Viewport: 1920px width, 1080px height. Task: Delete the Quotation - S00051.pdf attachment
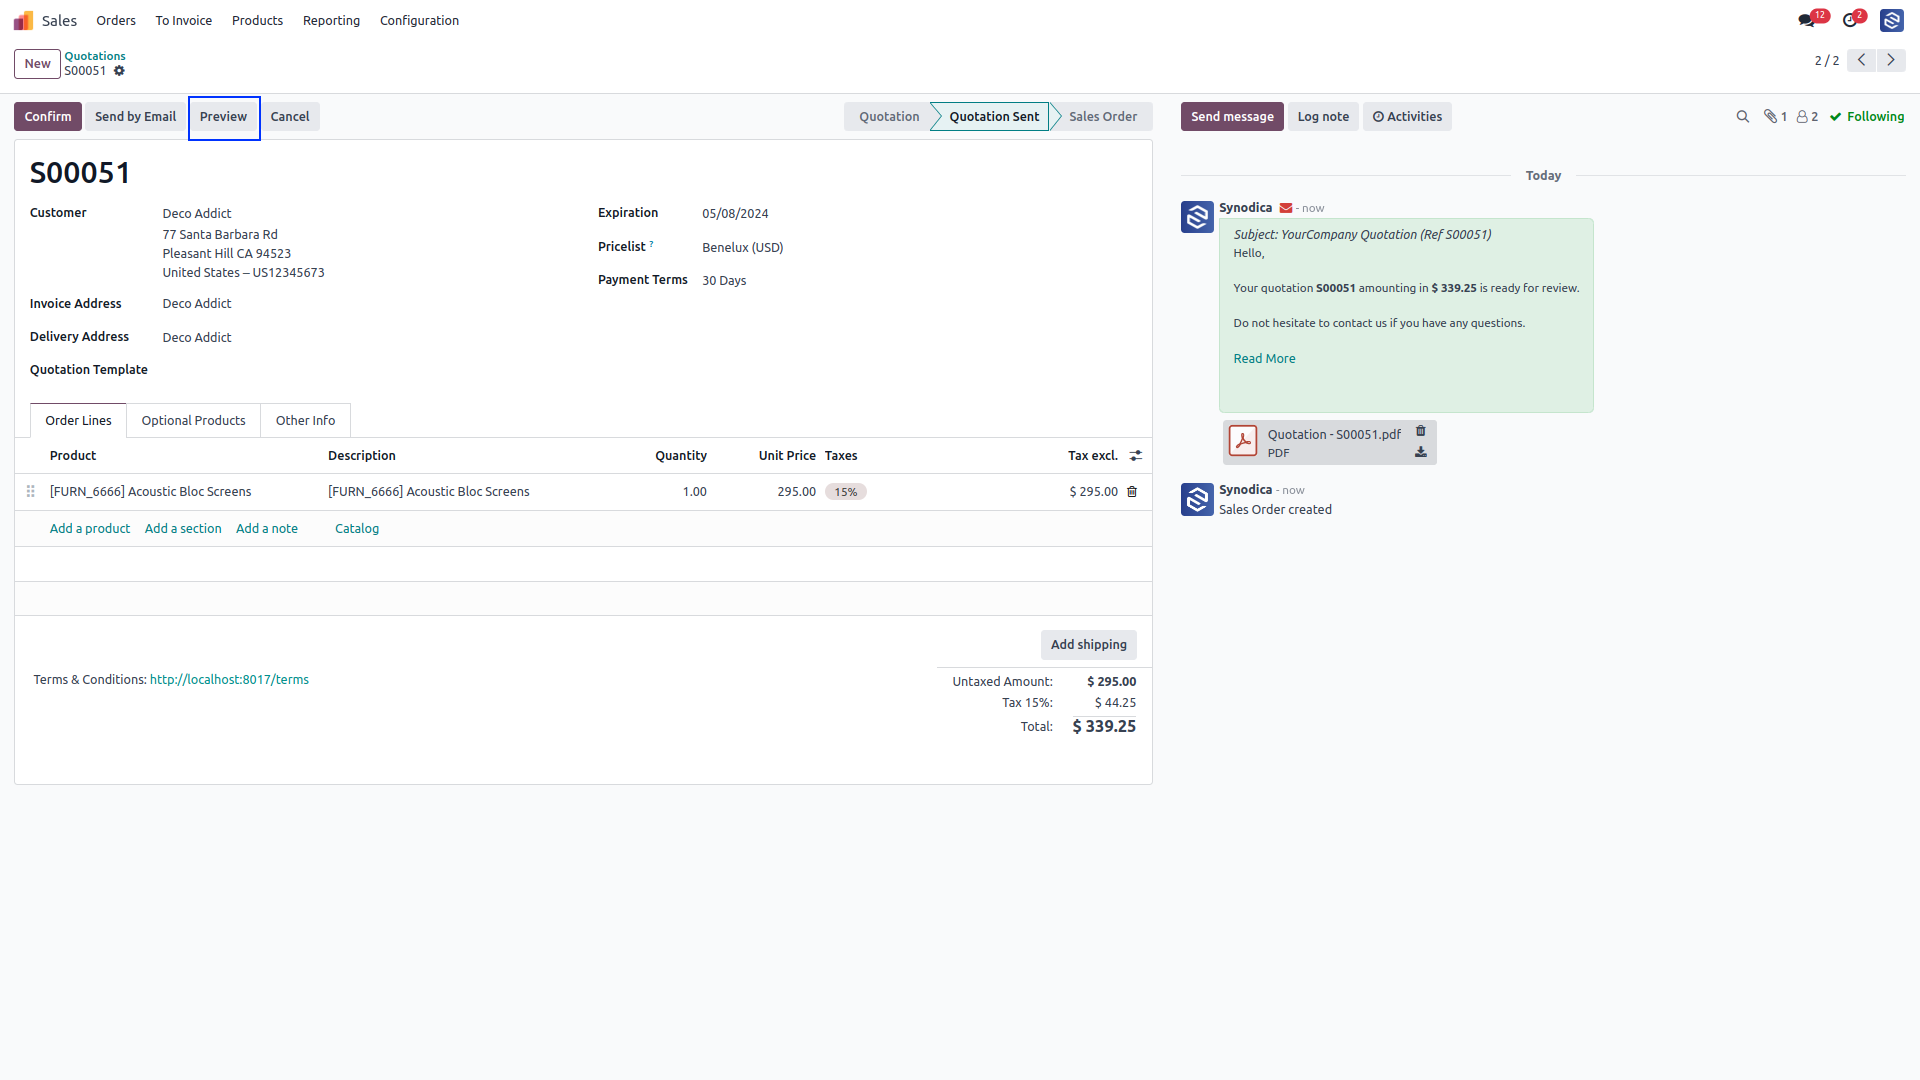click(x=1420, y=431)
